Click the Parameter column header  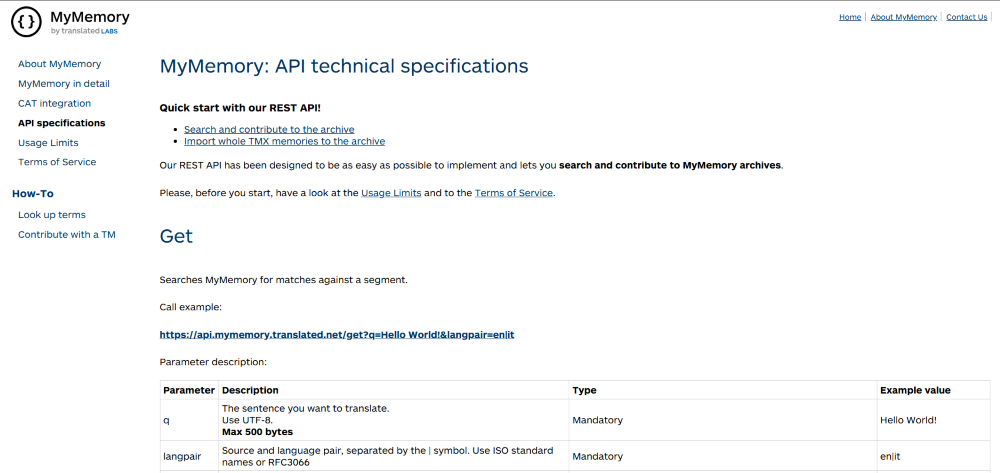[x=189, y=390]
